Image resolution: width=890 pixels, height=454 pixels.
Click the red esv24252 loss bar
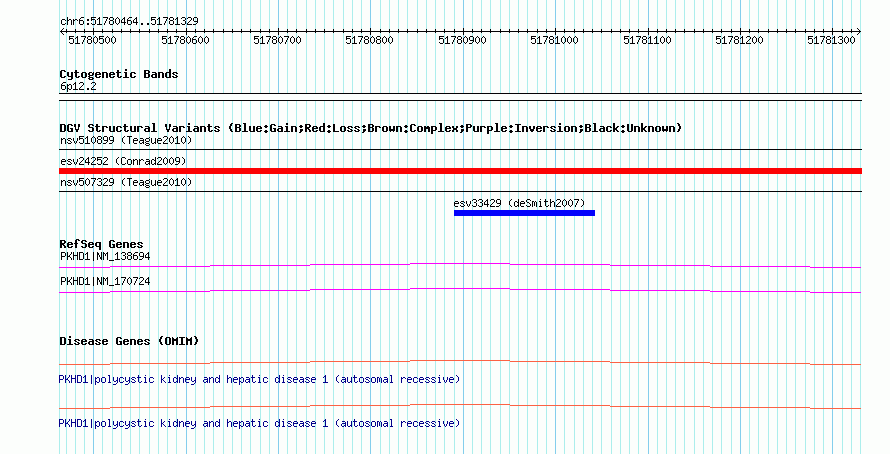[460, 171]
